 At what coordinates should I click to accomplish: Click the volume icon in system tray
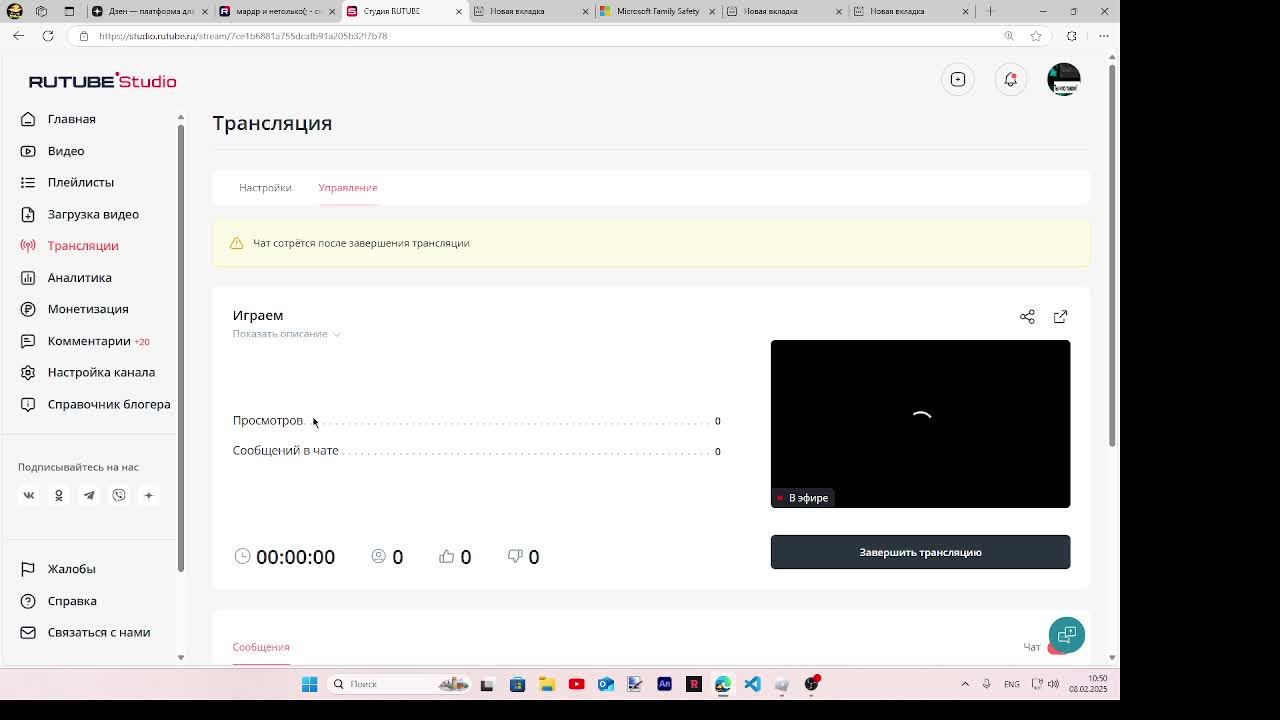(1052, 684)
